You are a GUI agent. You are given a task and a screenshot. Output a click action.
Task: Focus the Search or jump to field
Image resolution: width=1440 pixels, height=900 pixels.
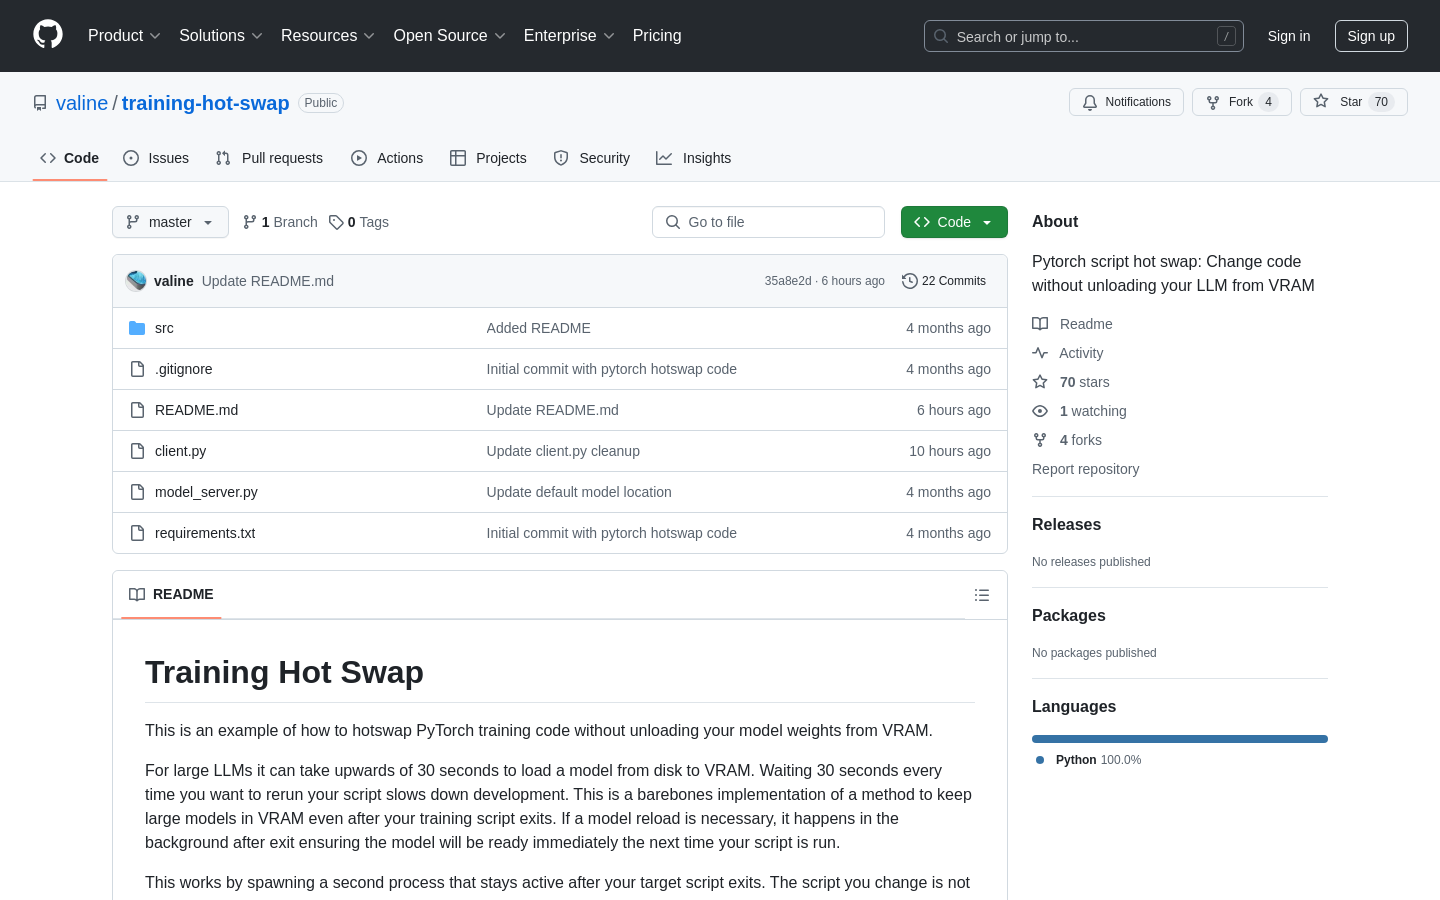point(1084,36)
